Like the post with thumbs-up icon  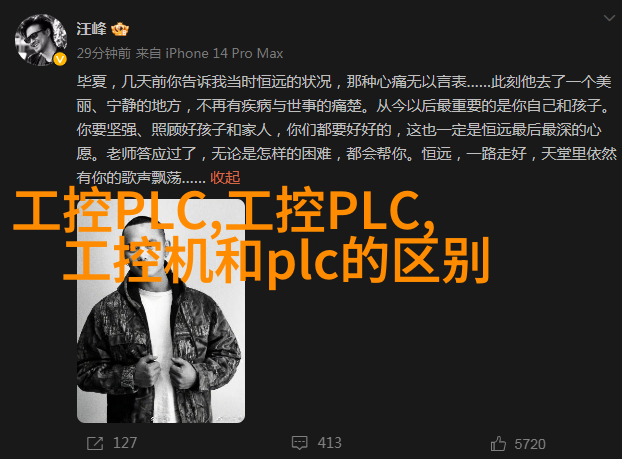[498, 444]
